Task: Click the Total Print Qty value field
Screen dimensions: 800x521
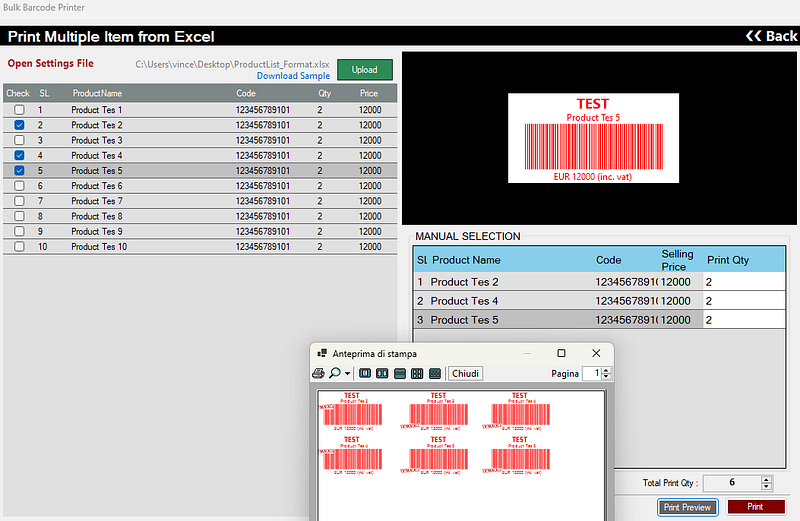Action: coord(732,483)
